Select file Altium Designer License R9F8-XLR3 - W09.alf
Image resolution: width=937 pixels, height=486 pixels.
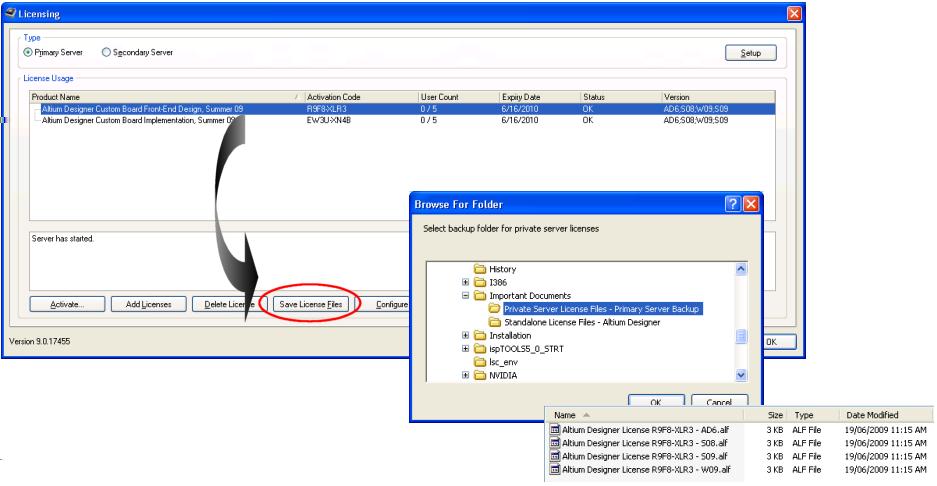(646, 469)
